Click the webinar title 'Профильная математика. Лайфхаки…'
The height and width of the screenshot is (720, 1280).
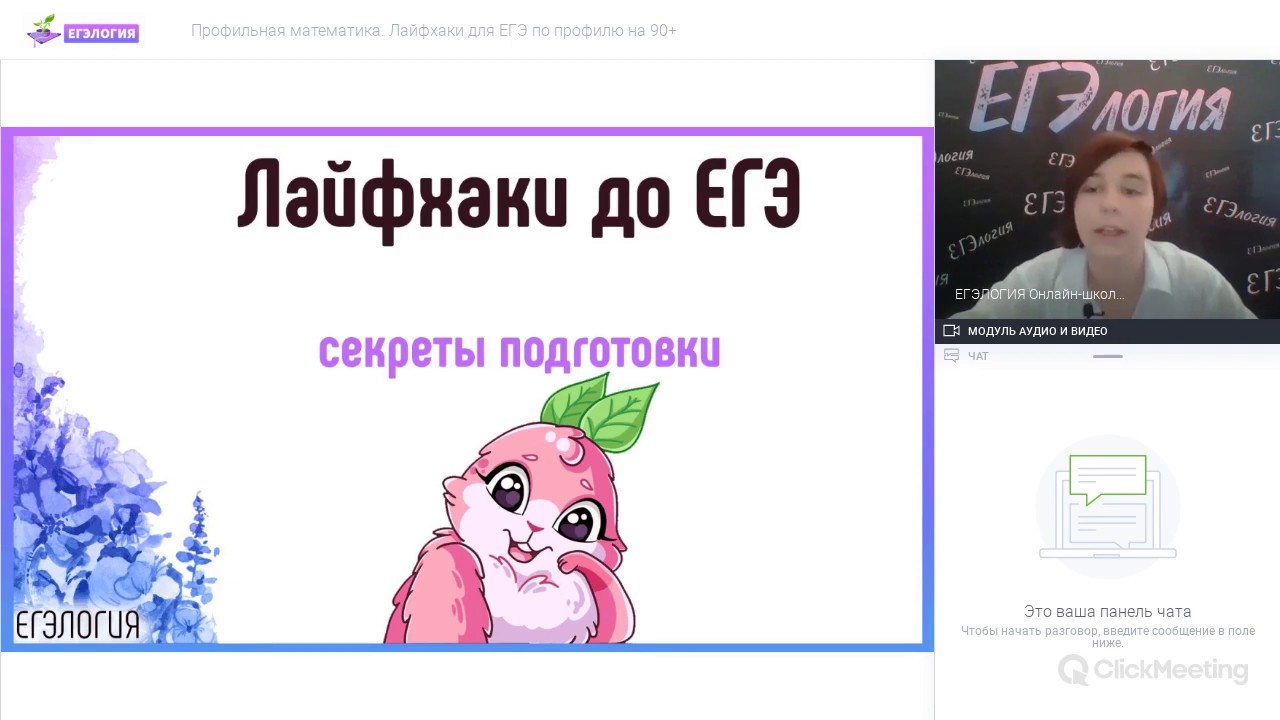click(434, 31)
